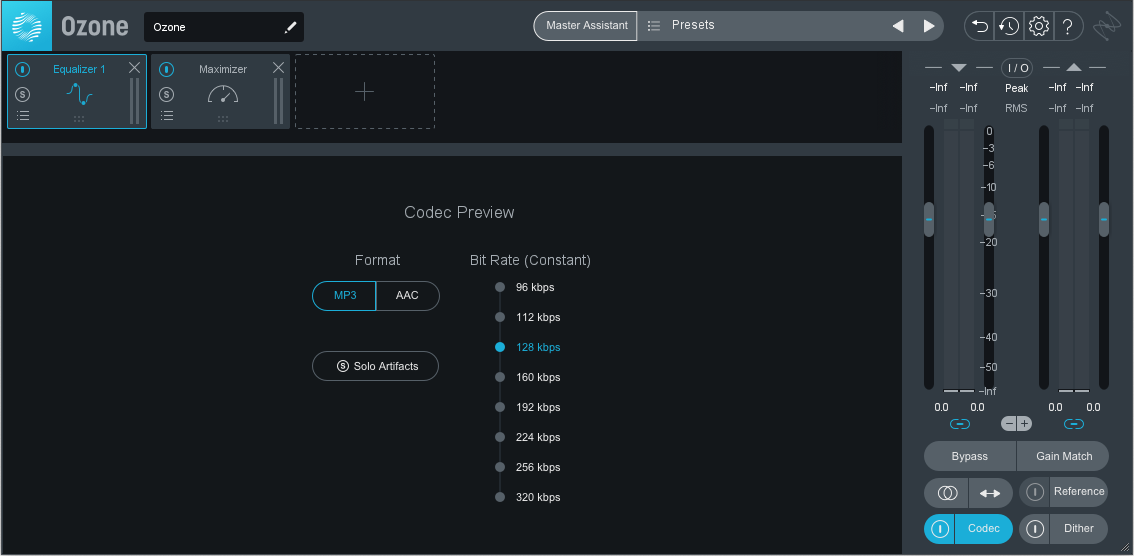Click the Peak meter label
The image size is (1134, 556).
pos(1016,88)
